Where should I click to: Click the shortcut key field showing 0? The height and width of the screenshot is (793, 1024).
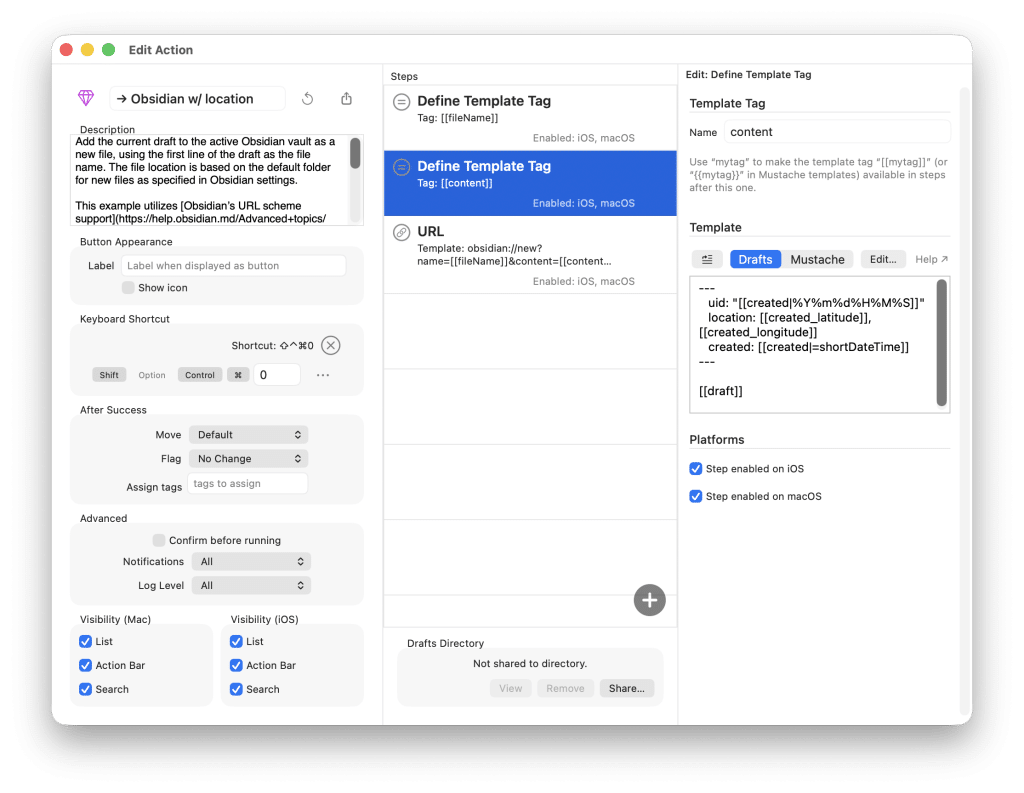(x=277, y=375)
